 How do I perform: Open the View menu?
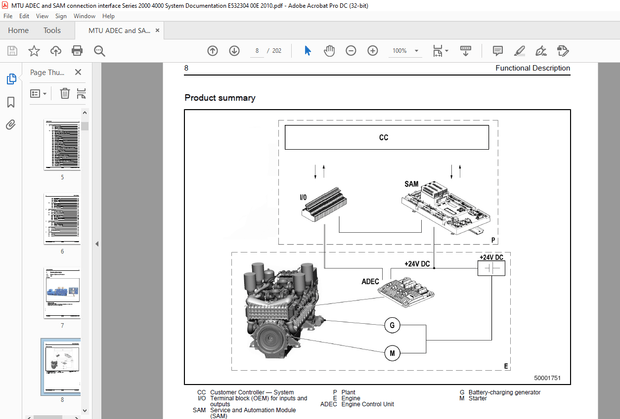42,16
